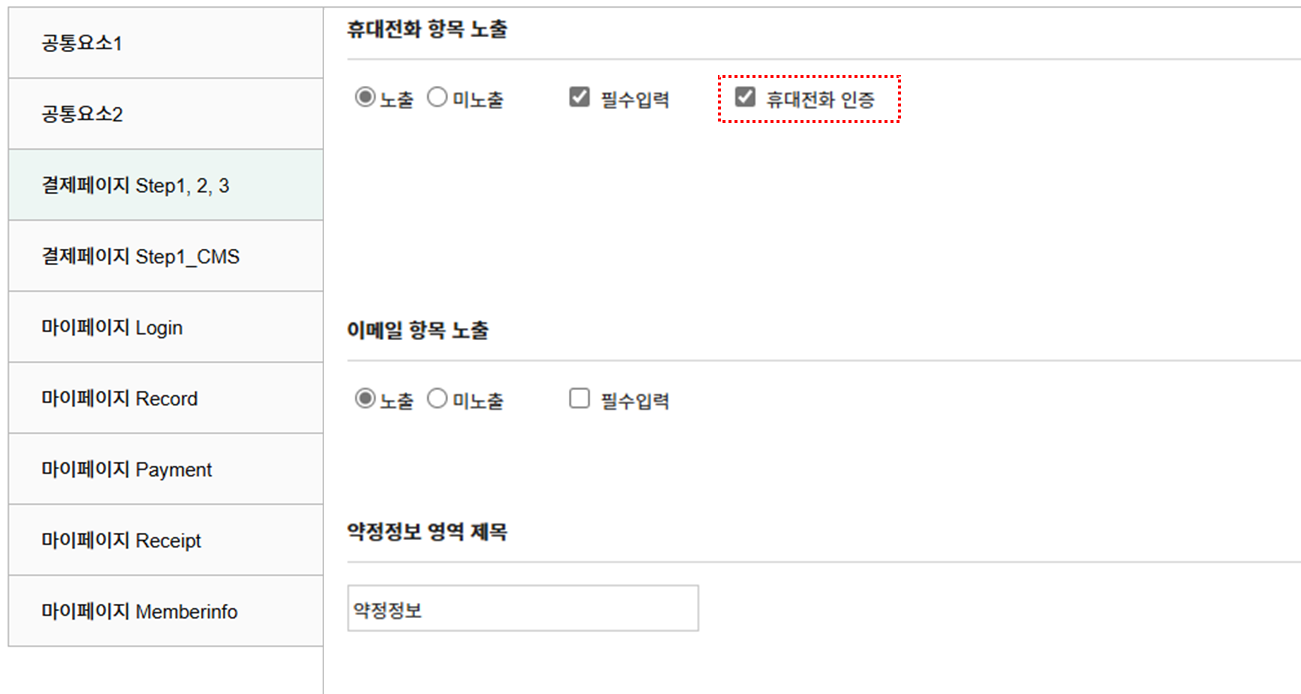Open the 공통요소1 tab
1301x694 pixels.
click(x=165, y=44)
